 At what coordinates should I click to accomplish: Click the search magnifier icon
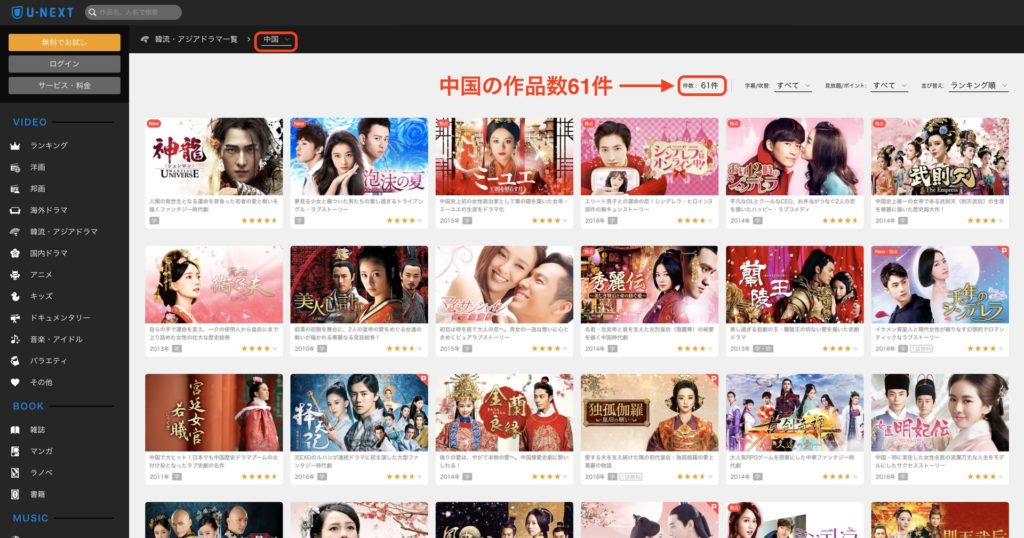pyautogui.click(x=93, y=12)
